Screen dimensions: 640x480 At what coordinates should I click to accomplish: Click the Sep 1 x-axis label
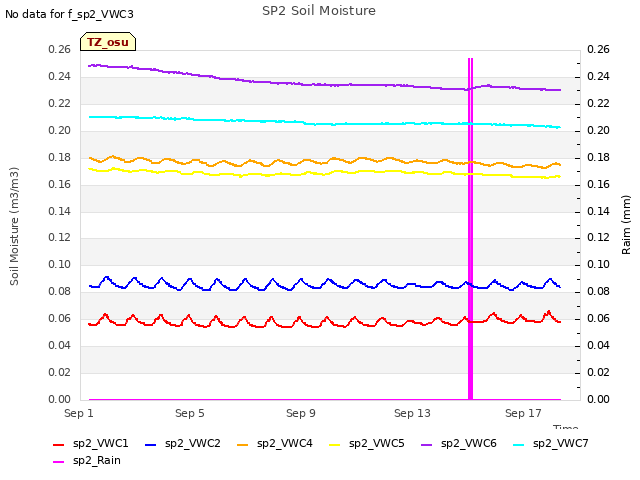pos(79,413)
